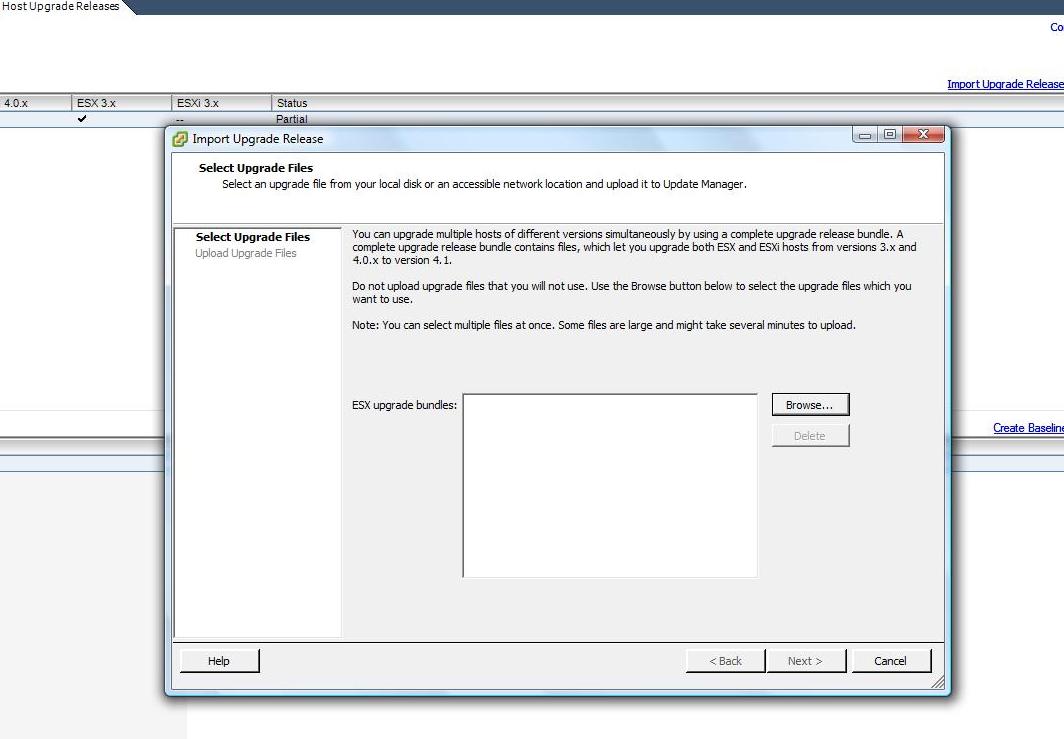Screen dimensions: 1064x739
Task: Click the Browse... button
Action: click(810, 404)
